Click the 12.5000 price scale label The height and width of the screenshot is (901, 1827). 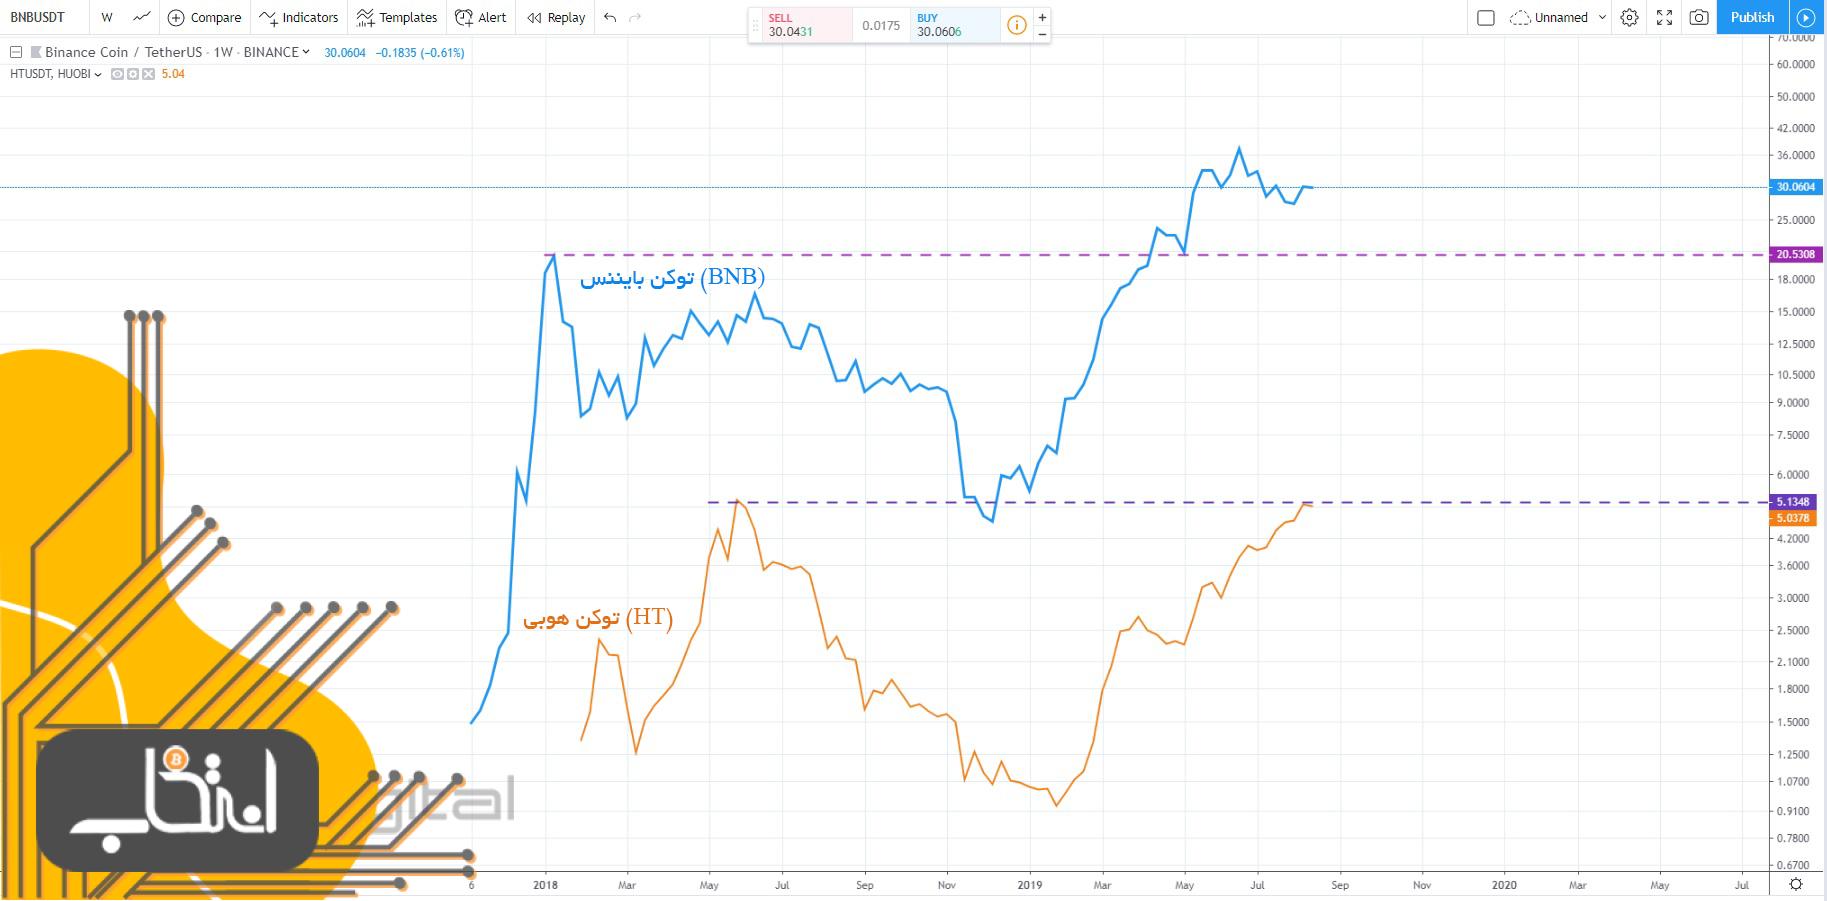click(1795, 344)
